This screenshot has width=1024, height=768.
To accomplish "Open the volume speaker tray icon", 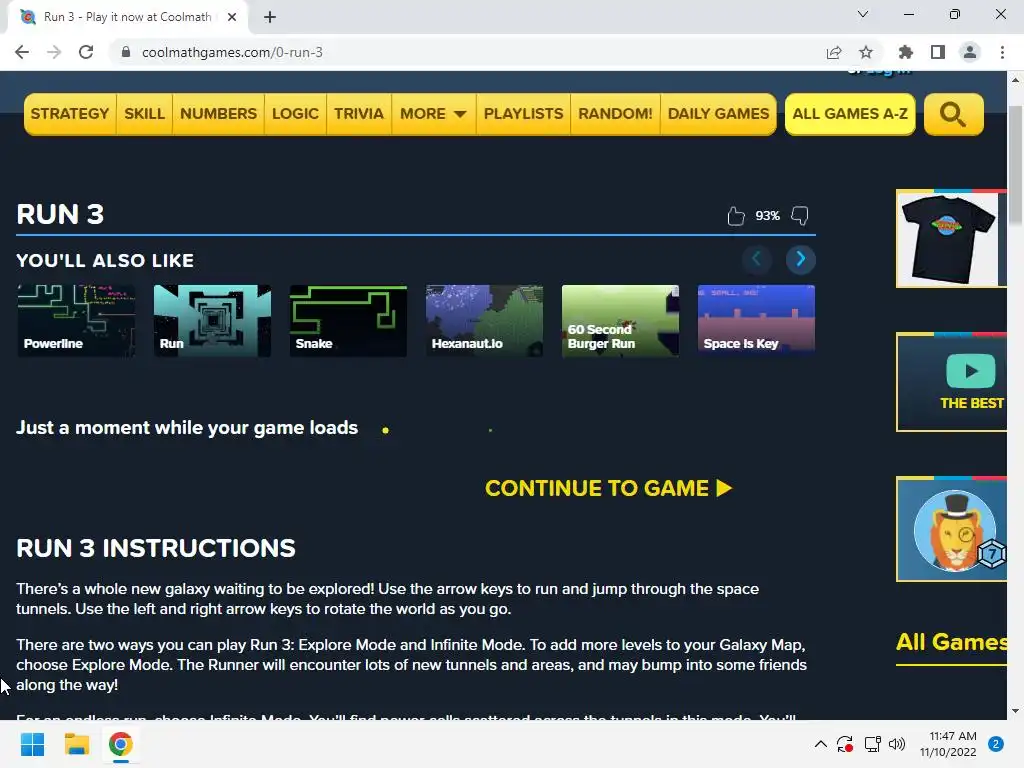I will tap(897, 744).
